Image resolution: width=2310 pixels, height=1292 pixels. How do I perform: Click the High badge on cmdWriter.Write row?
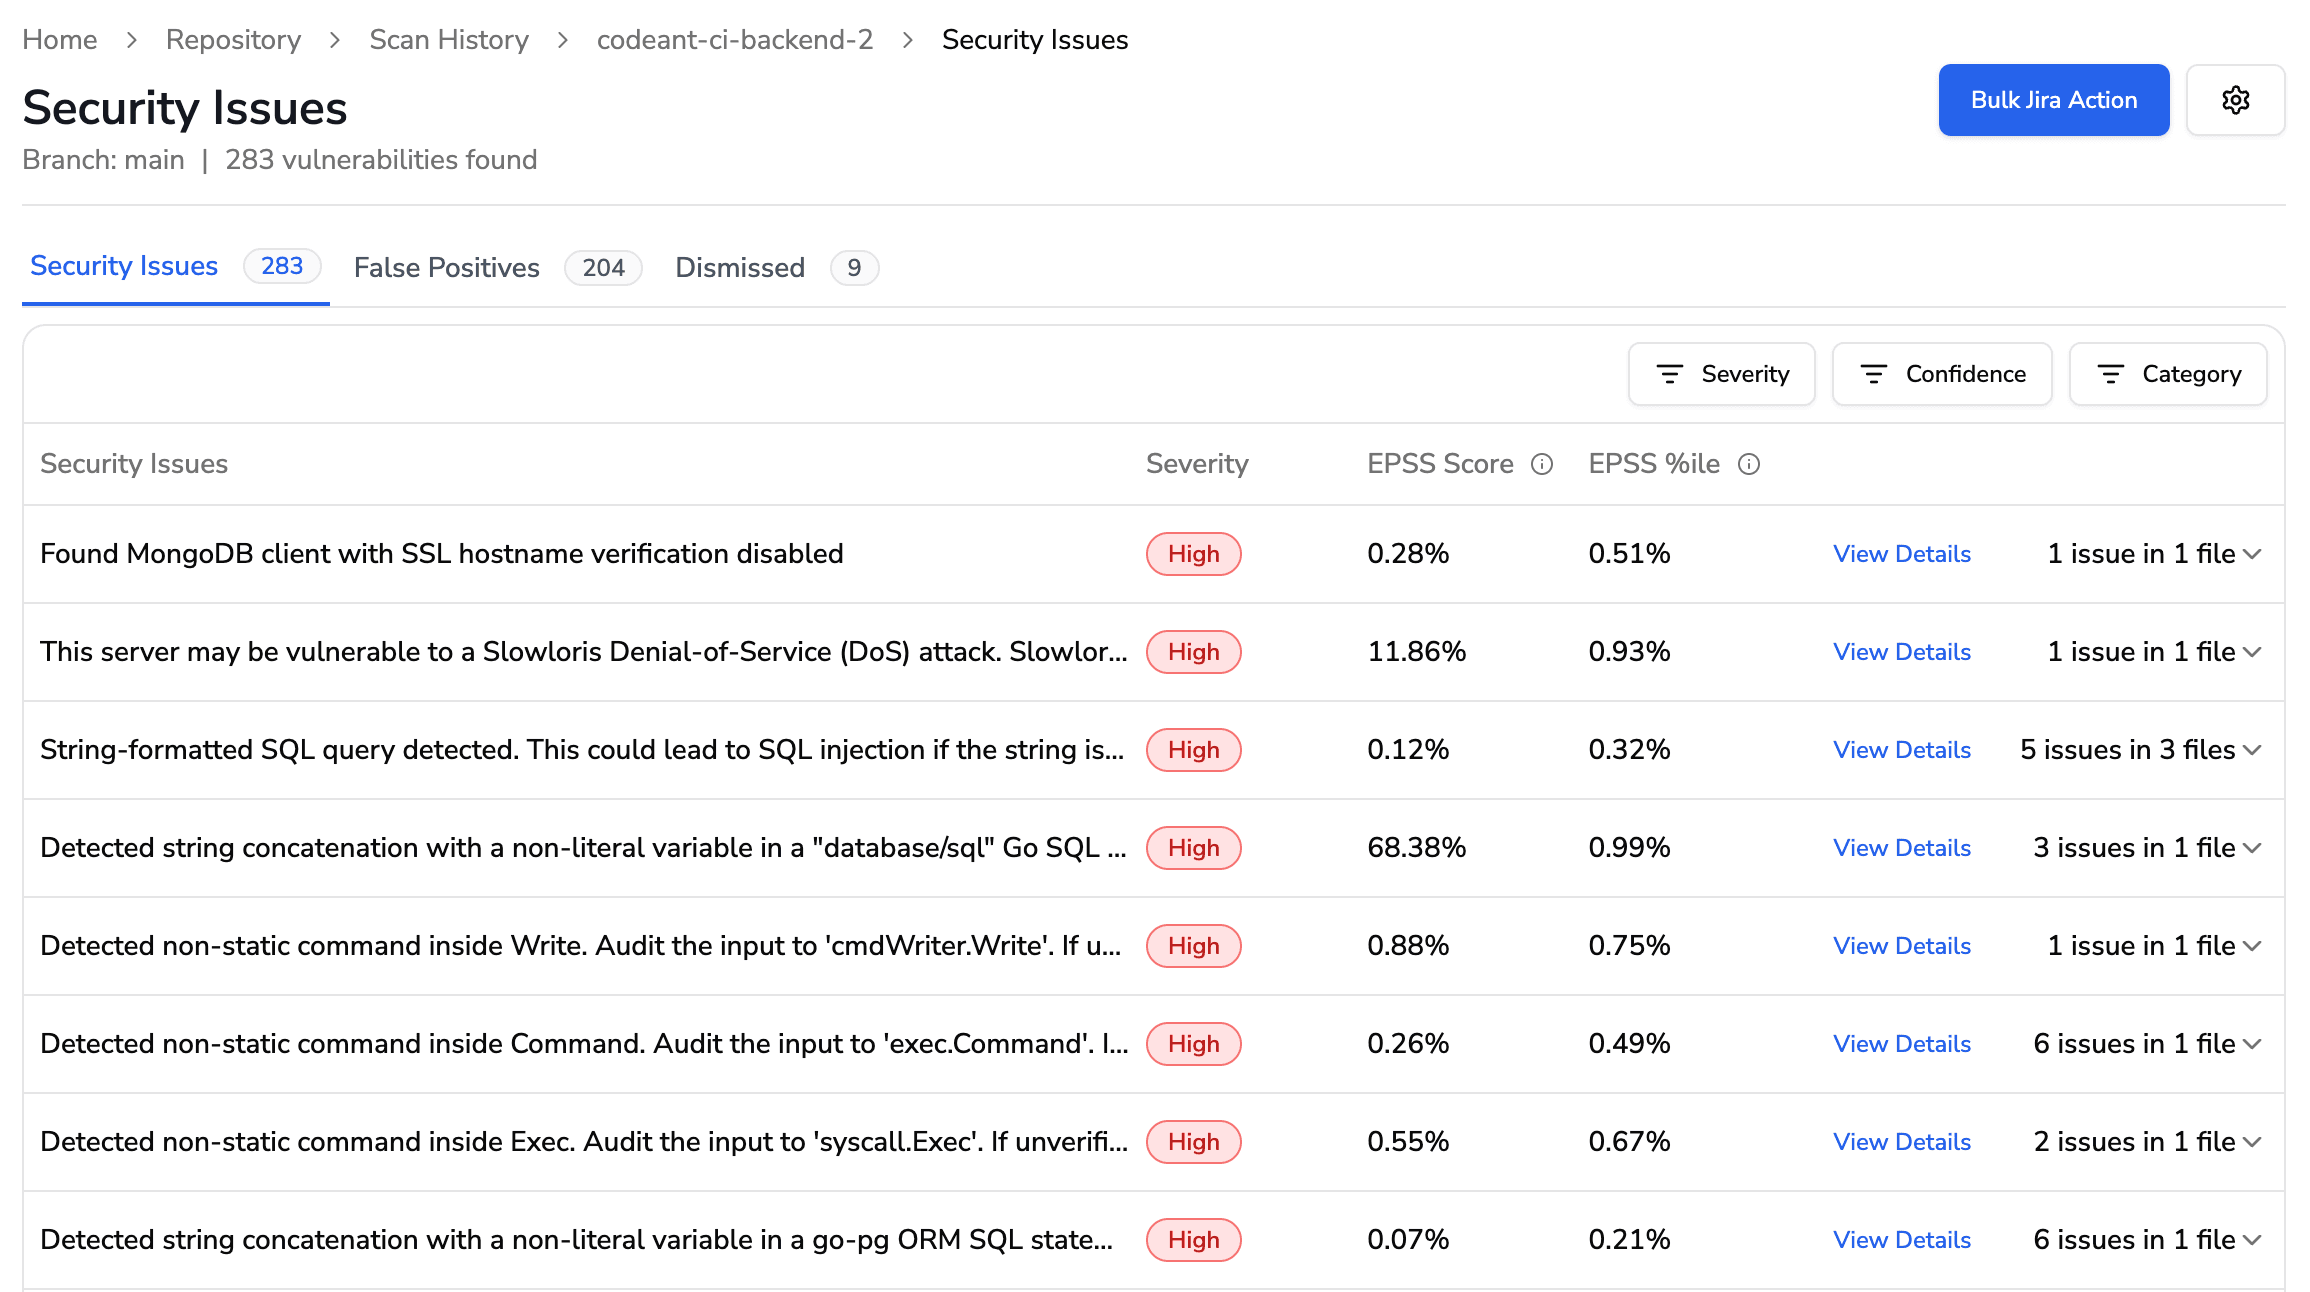click(x=1193, y=946)
